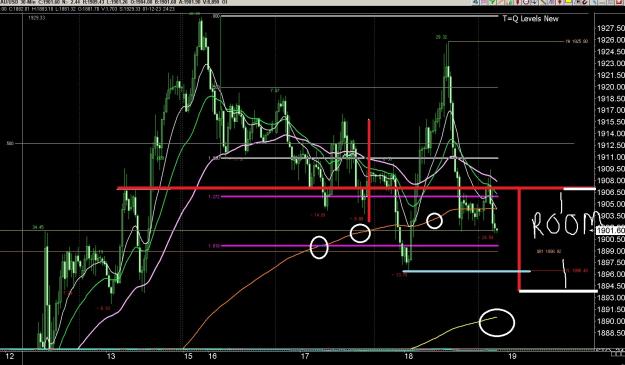Click date 15 on the time axis
The image size is (625, 365).
(188, 356)
